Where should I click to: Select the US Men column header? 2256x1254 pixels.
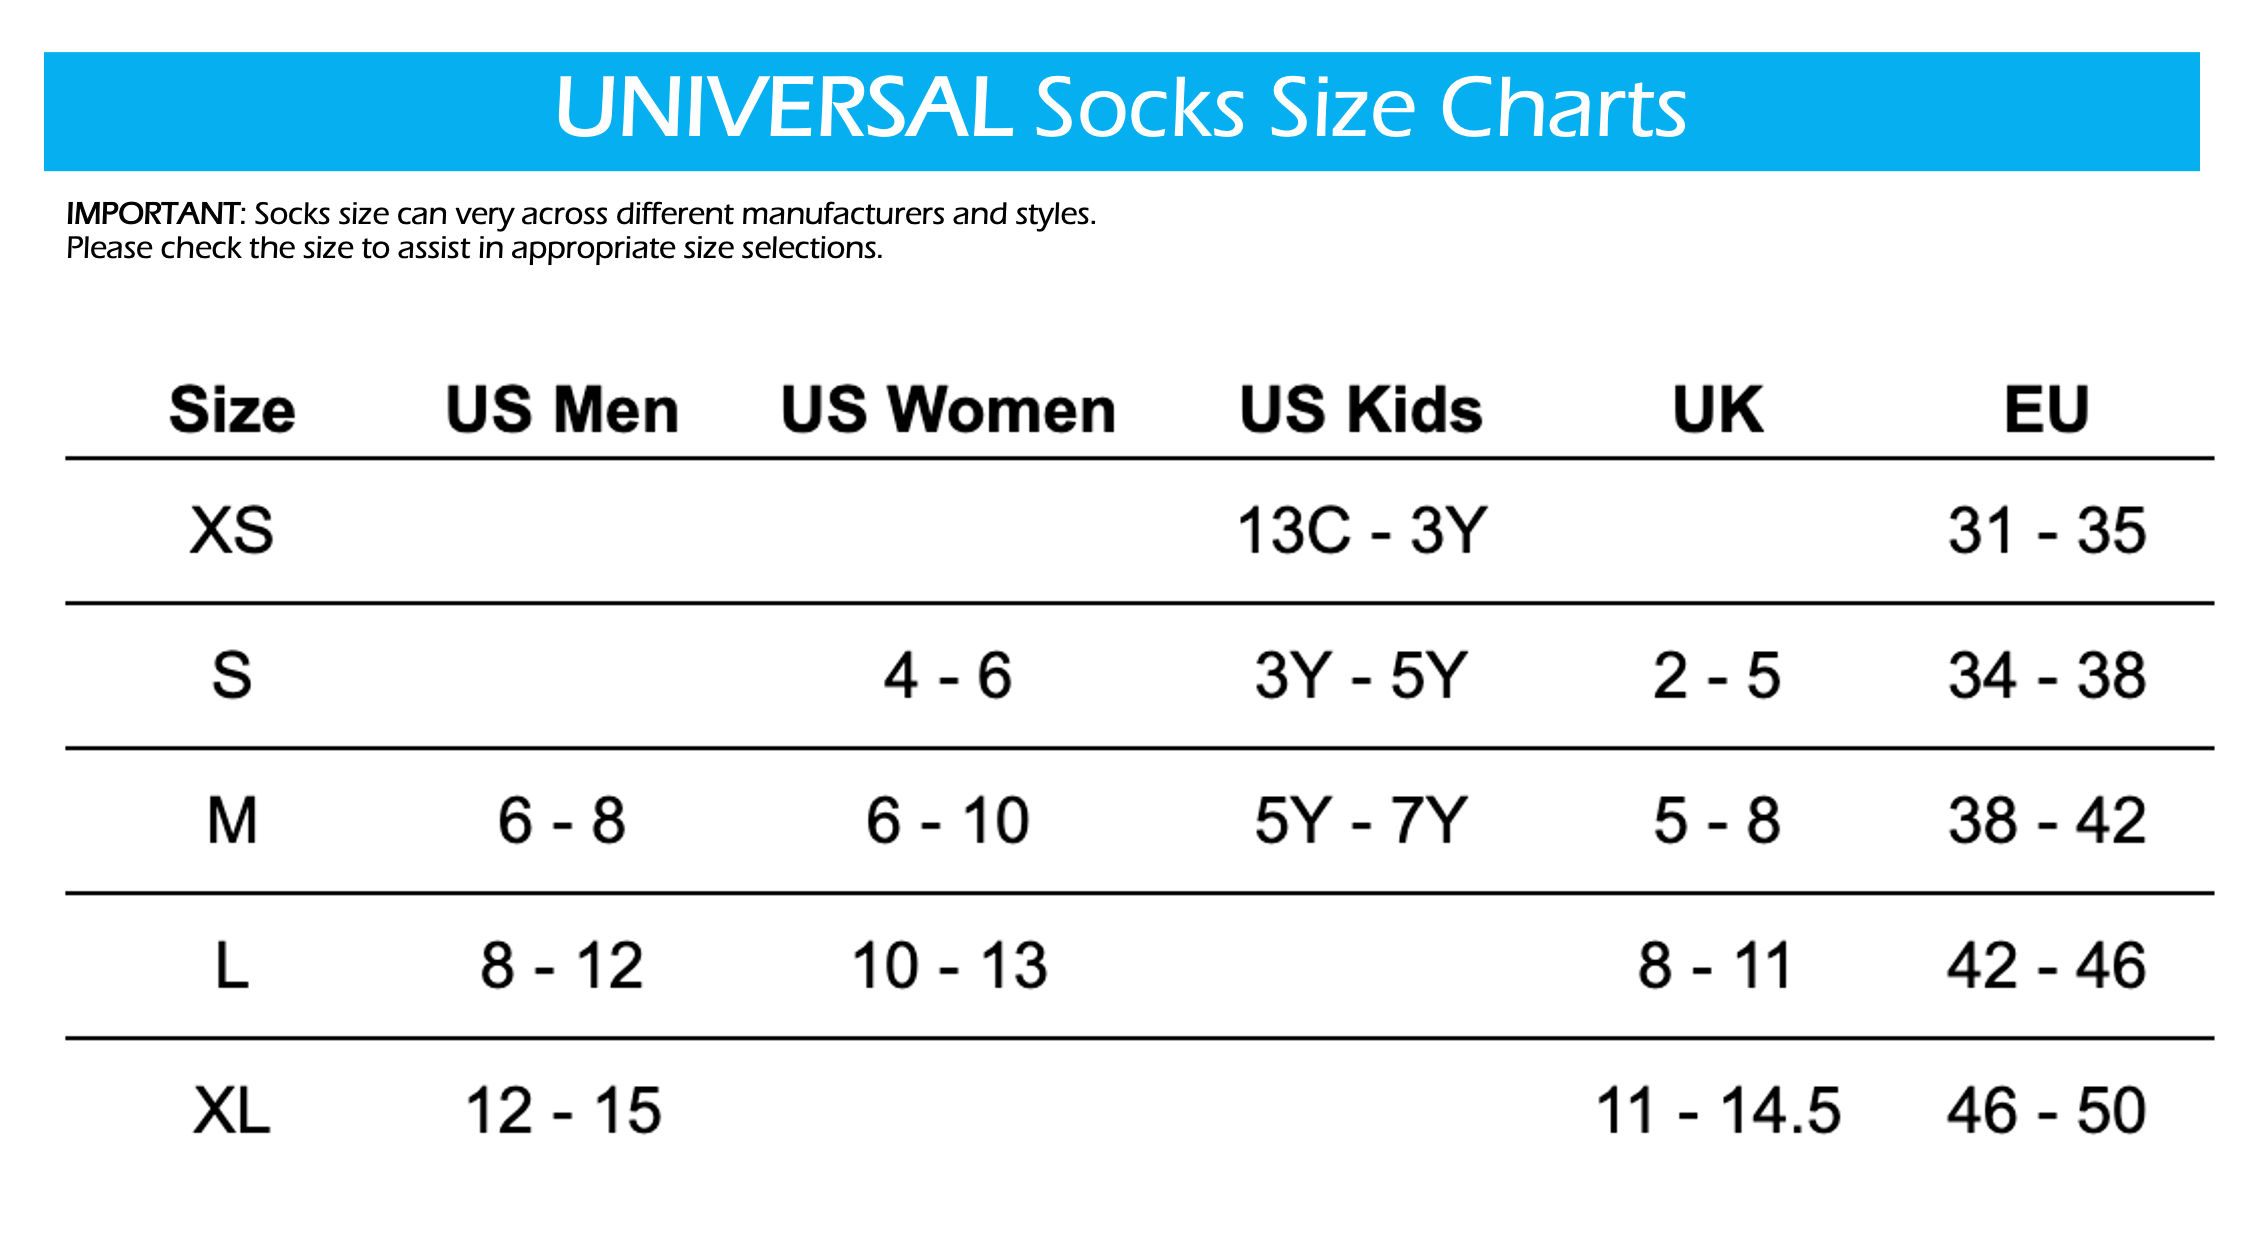(x=562, y=410)
